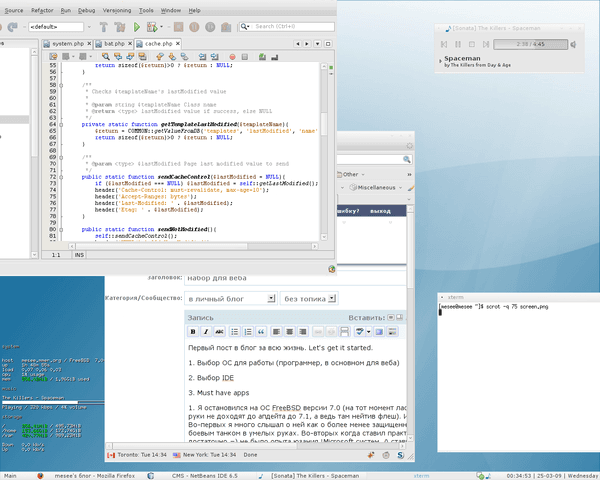Open the Source menu
600x480 pixels.
pos(13,10)
